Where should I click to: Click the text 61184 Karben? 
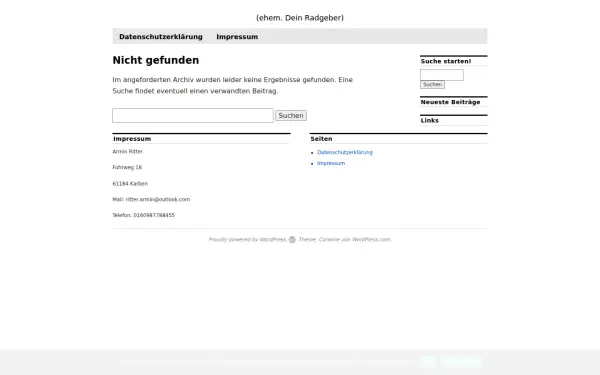130,184
